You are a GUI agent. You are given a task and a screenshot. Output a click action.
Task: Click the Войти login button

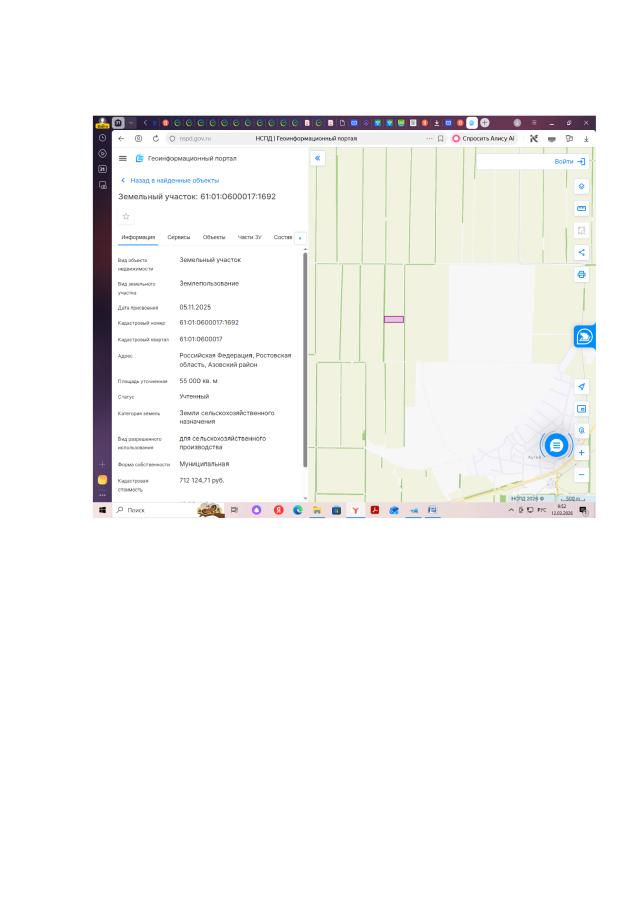click(570, 162)
